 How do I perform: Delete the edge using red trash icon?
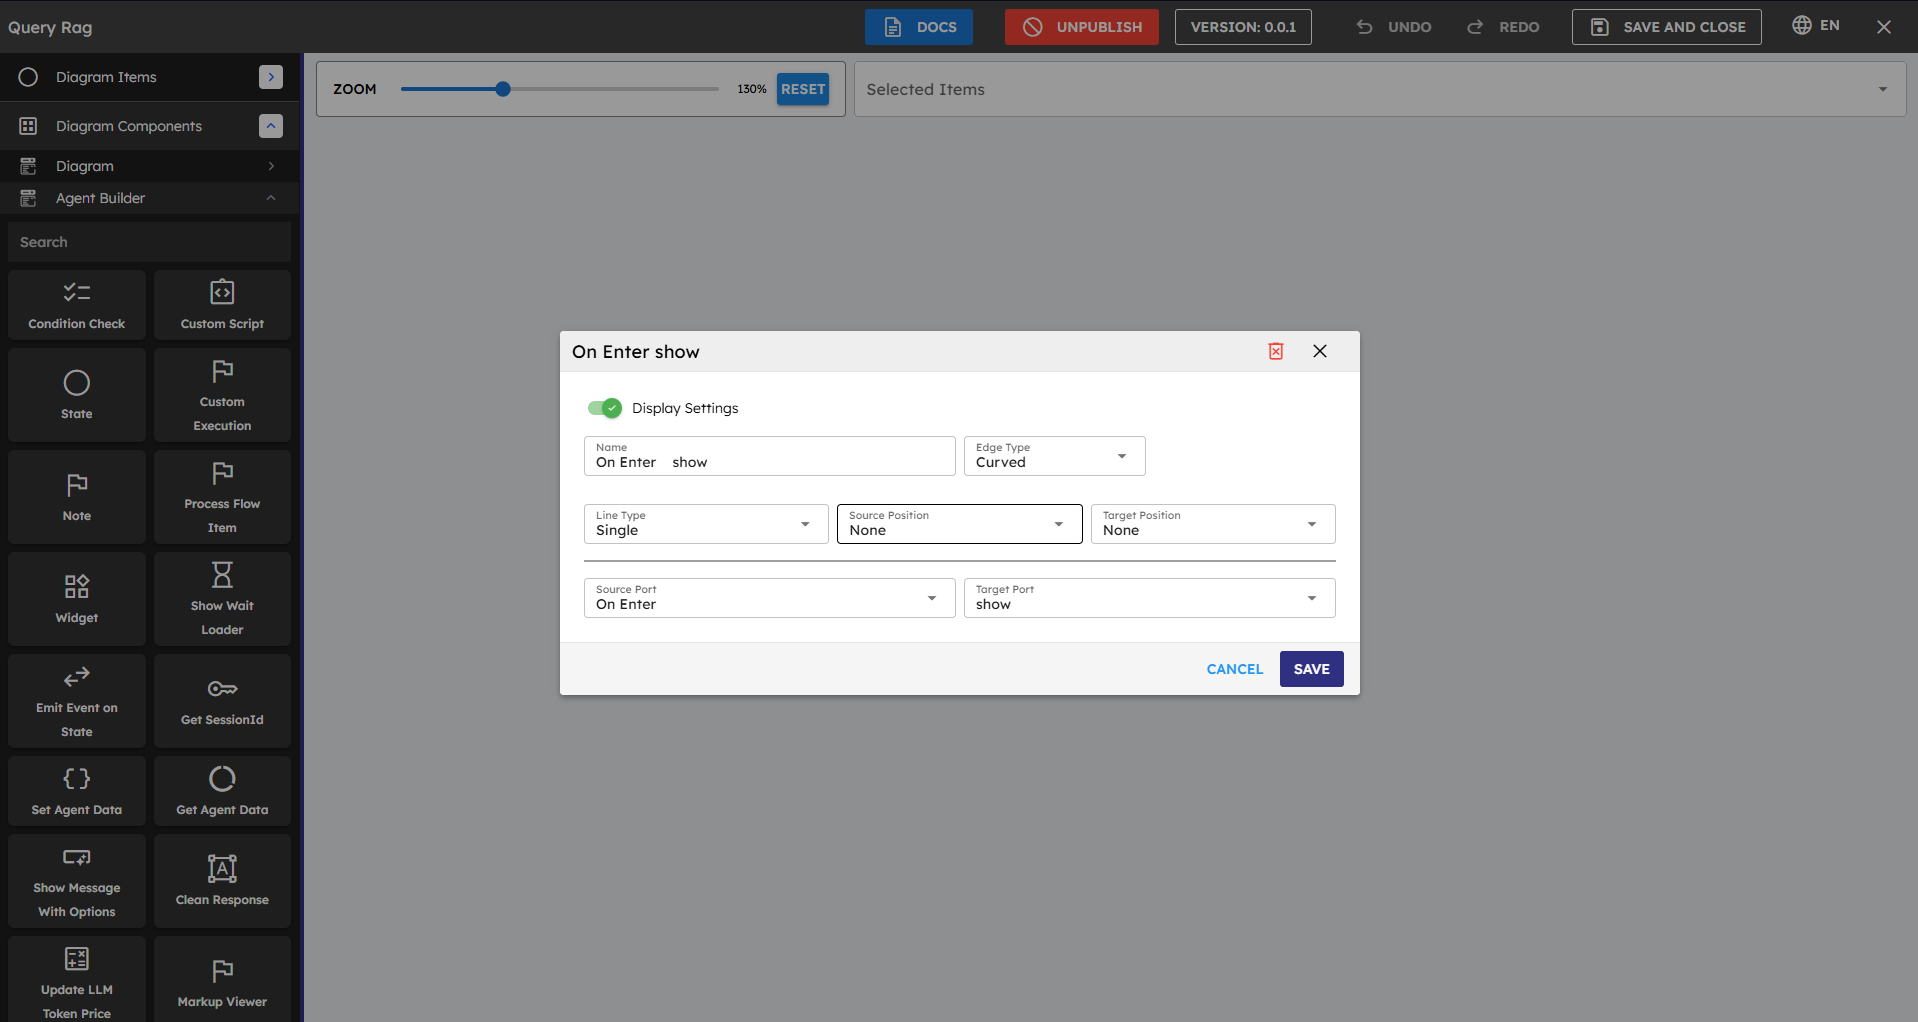pos(1276,351)
